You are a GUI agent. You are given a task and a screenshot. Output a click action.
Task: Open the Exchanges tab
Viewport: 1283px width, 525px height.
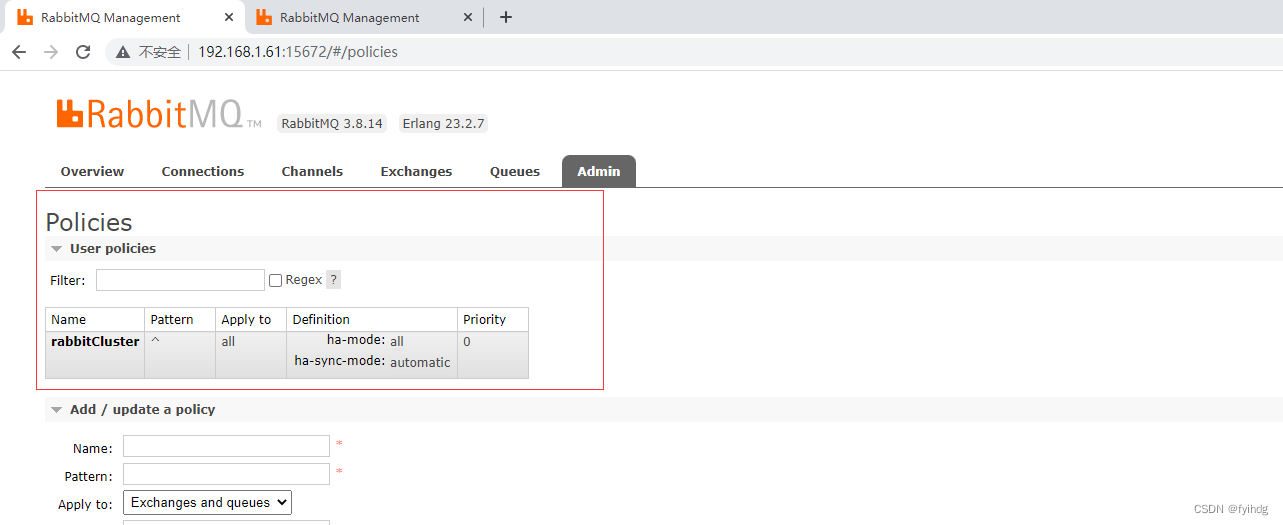416,171
